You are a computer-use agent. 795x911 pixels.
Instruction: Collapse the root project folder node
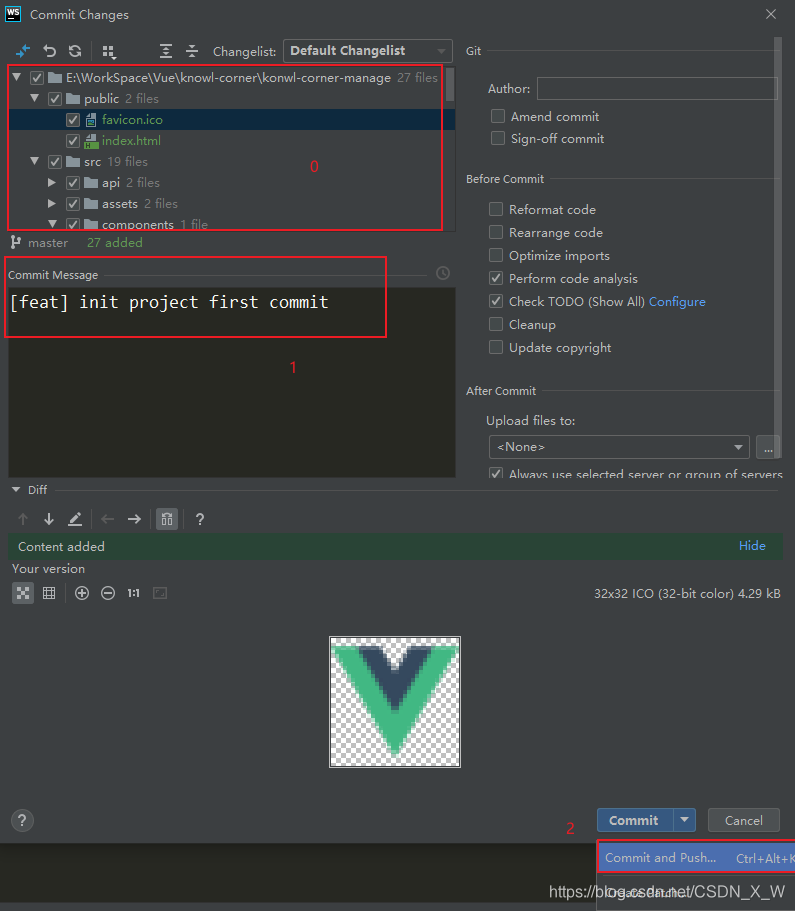[17, 77]
